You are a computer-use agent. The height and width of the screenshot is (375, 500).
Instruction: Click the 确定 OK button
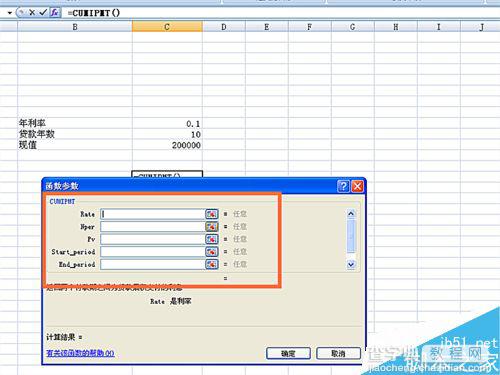pos(288,353)
